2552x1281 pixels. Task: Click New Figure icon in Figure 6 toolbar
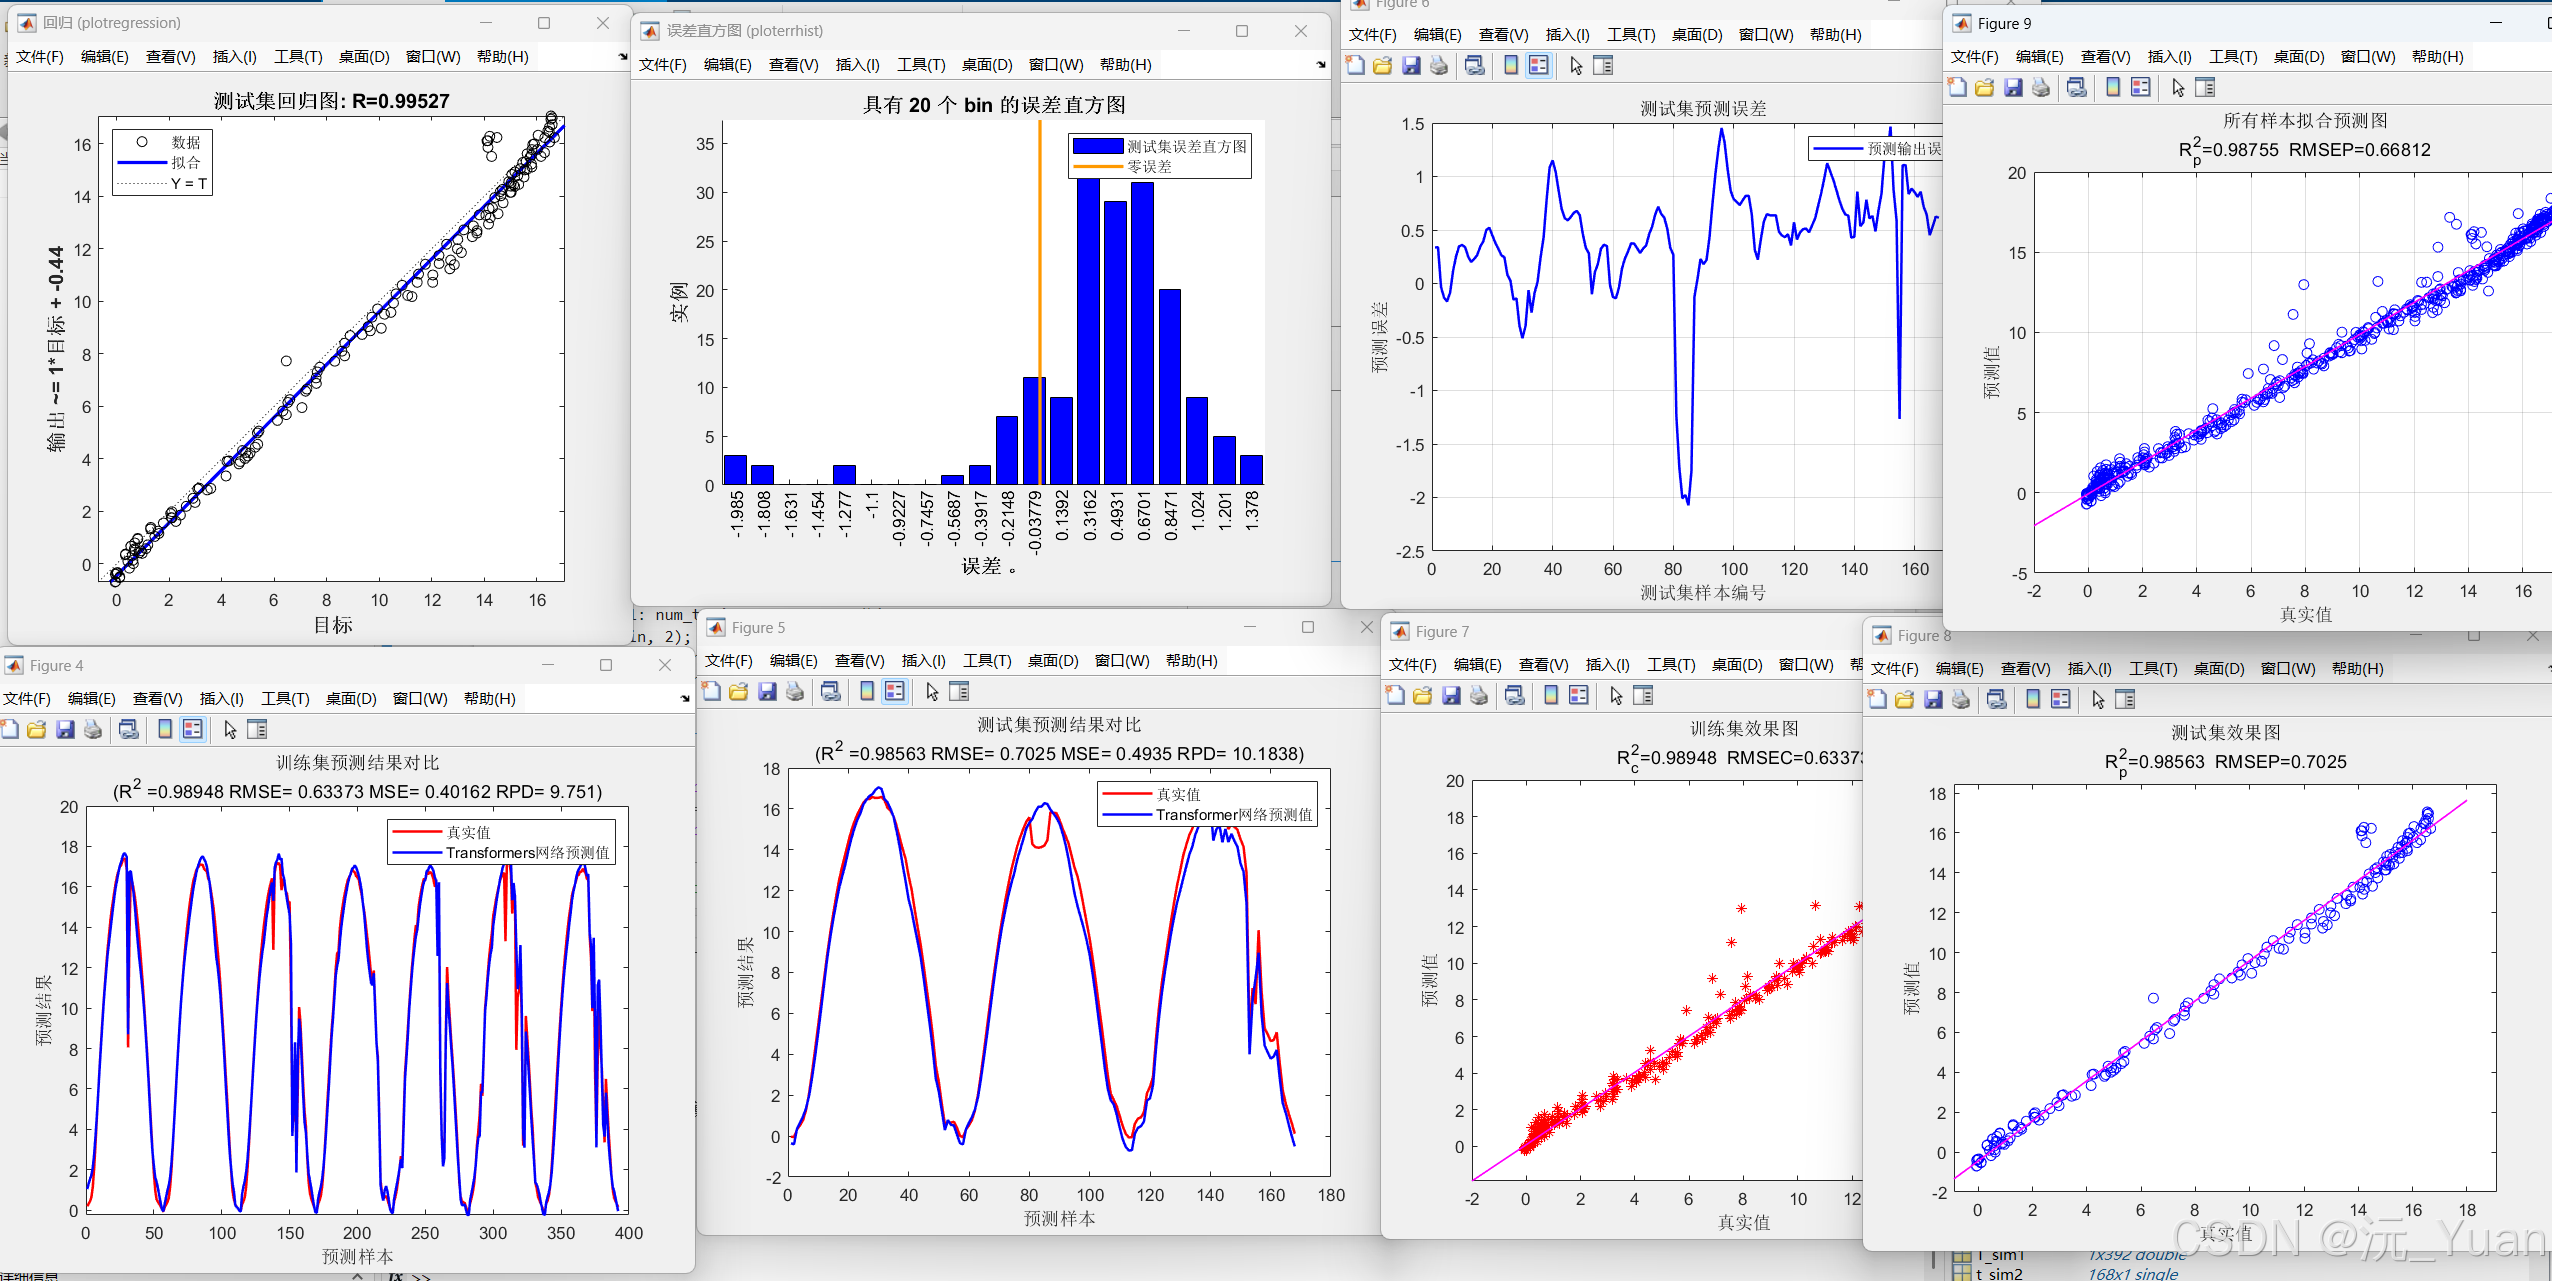coord(1355,66)
